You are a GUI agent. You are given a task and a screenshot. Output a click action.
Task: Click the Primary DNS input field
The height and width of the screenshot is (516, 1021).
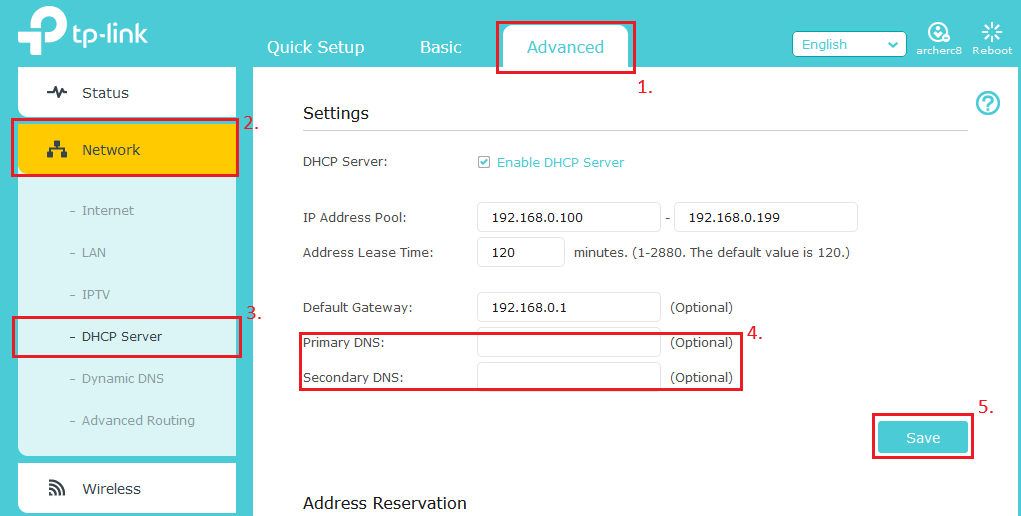coord(568,343)
